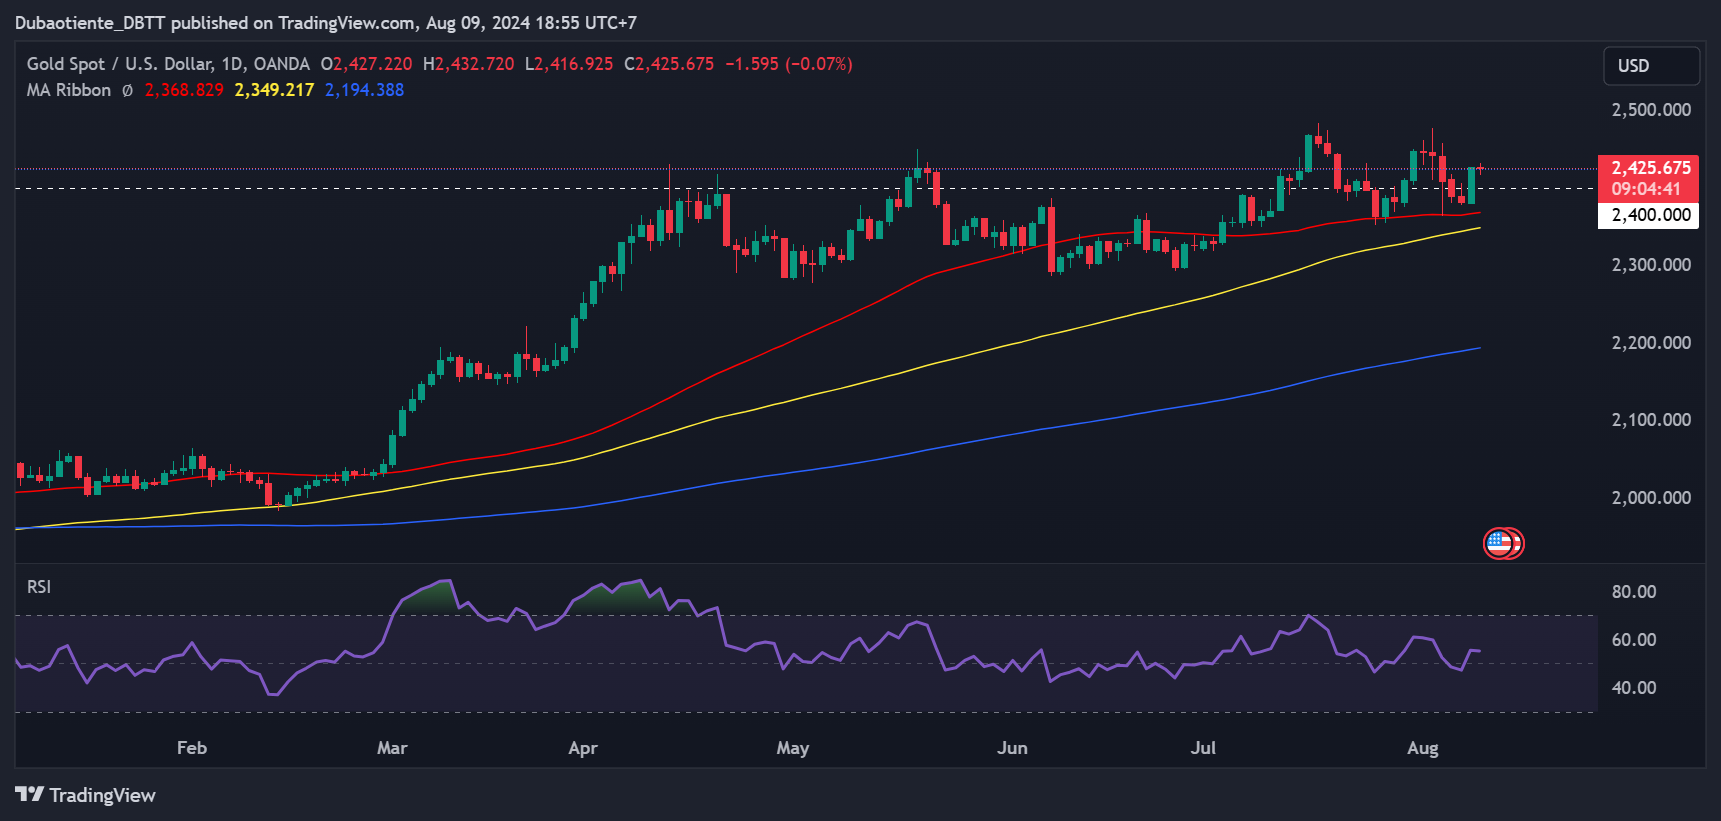The height and width of the screenshot is (821, 1721).
Task: Open the US flag economic event marker
Action: 1501,543
